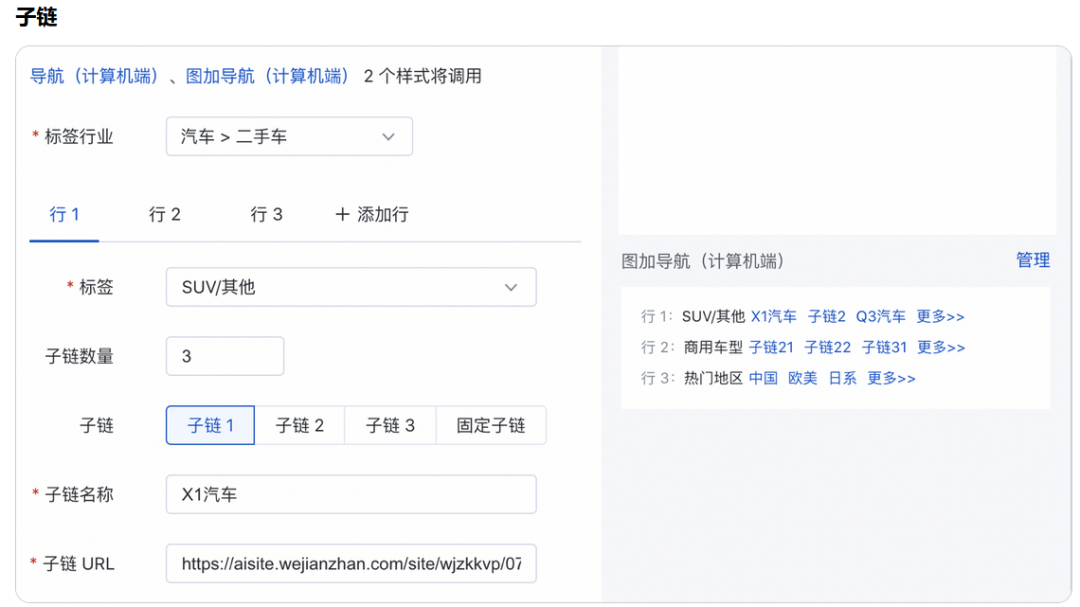The height and width of the screenshot is (607, 1080).
Task: Switch to 行 1 tab
Action: click(x=64, y=215)
